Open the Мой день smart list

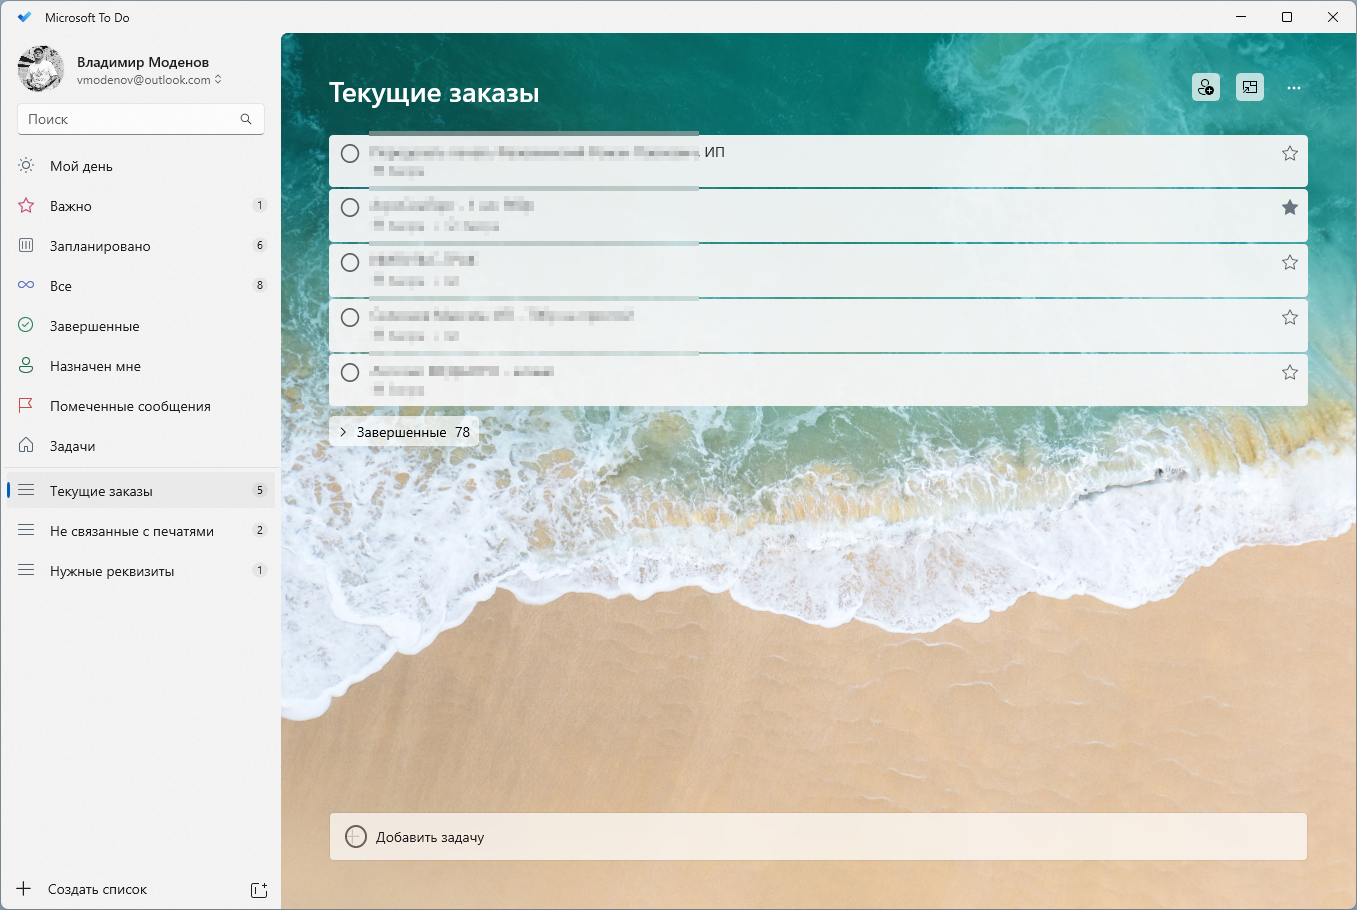click(x=140, y=166)
